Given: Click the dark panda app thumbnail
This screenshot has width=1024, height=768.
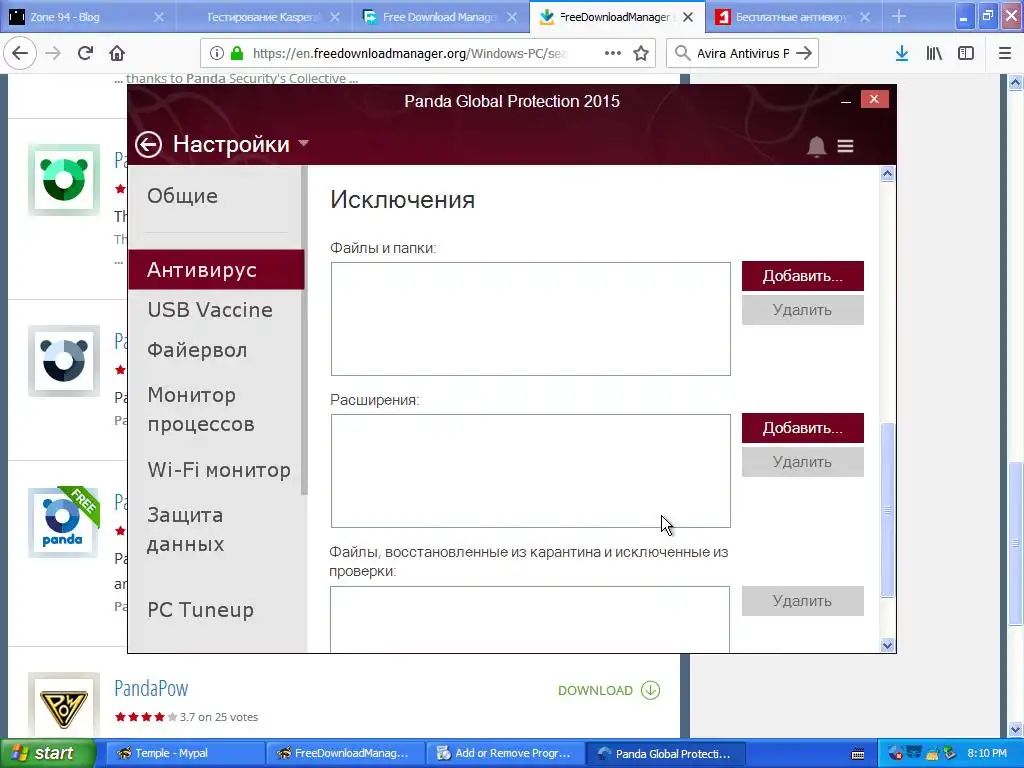Looking at the screenshot, I should pyautogui.click(x=63, y=360).
